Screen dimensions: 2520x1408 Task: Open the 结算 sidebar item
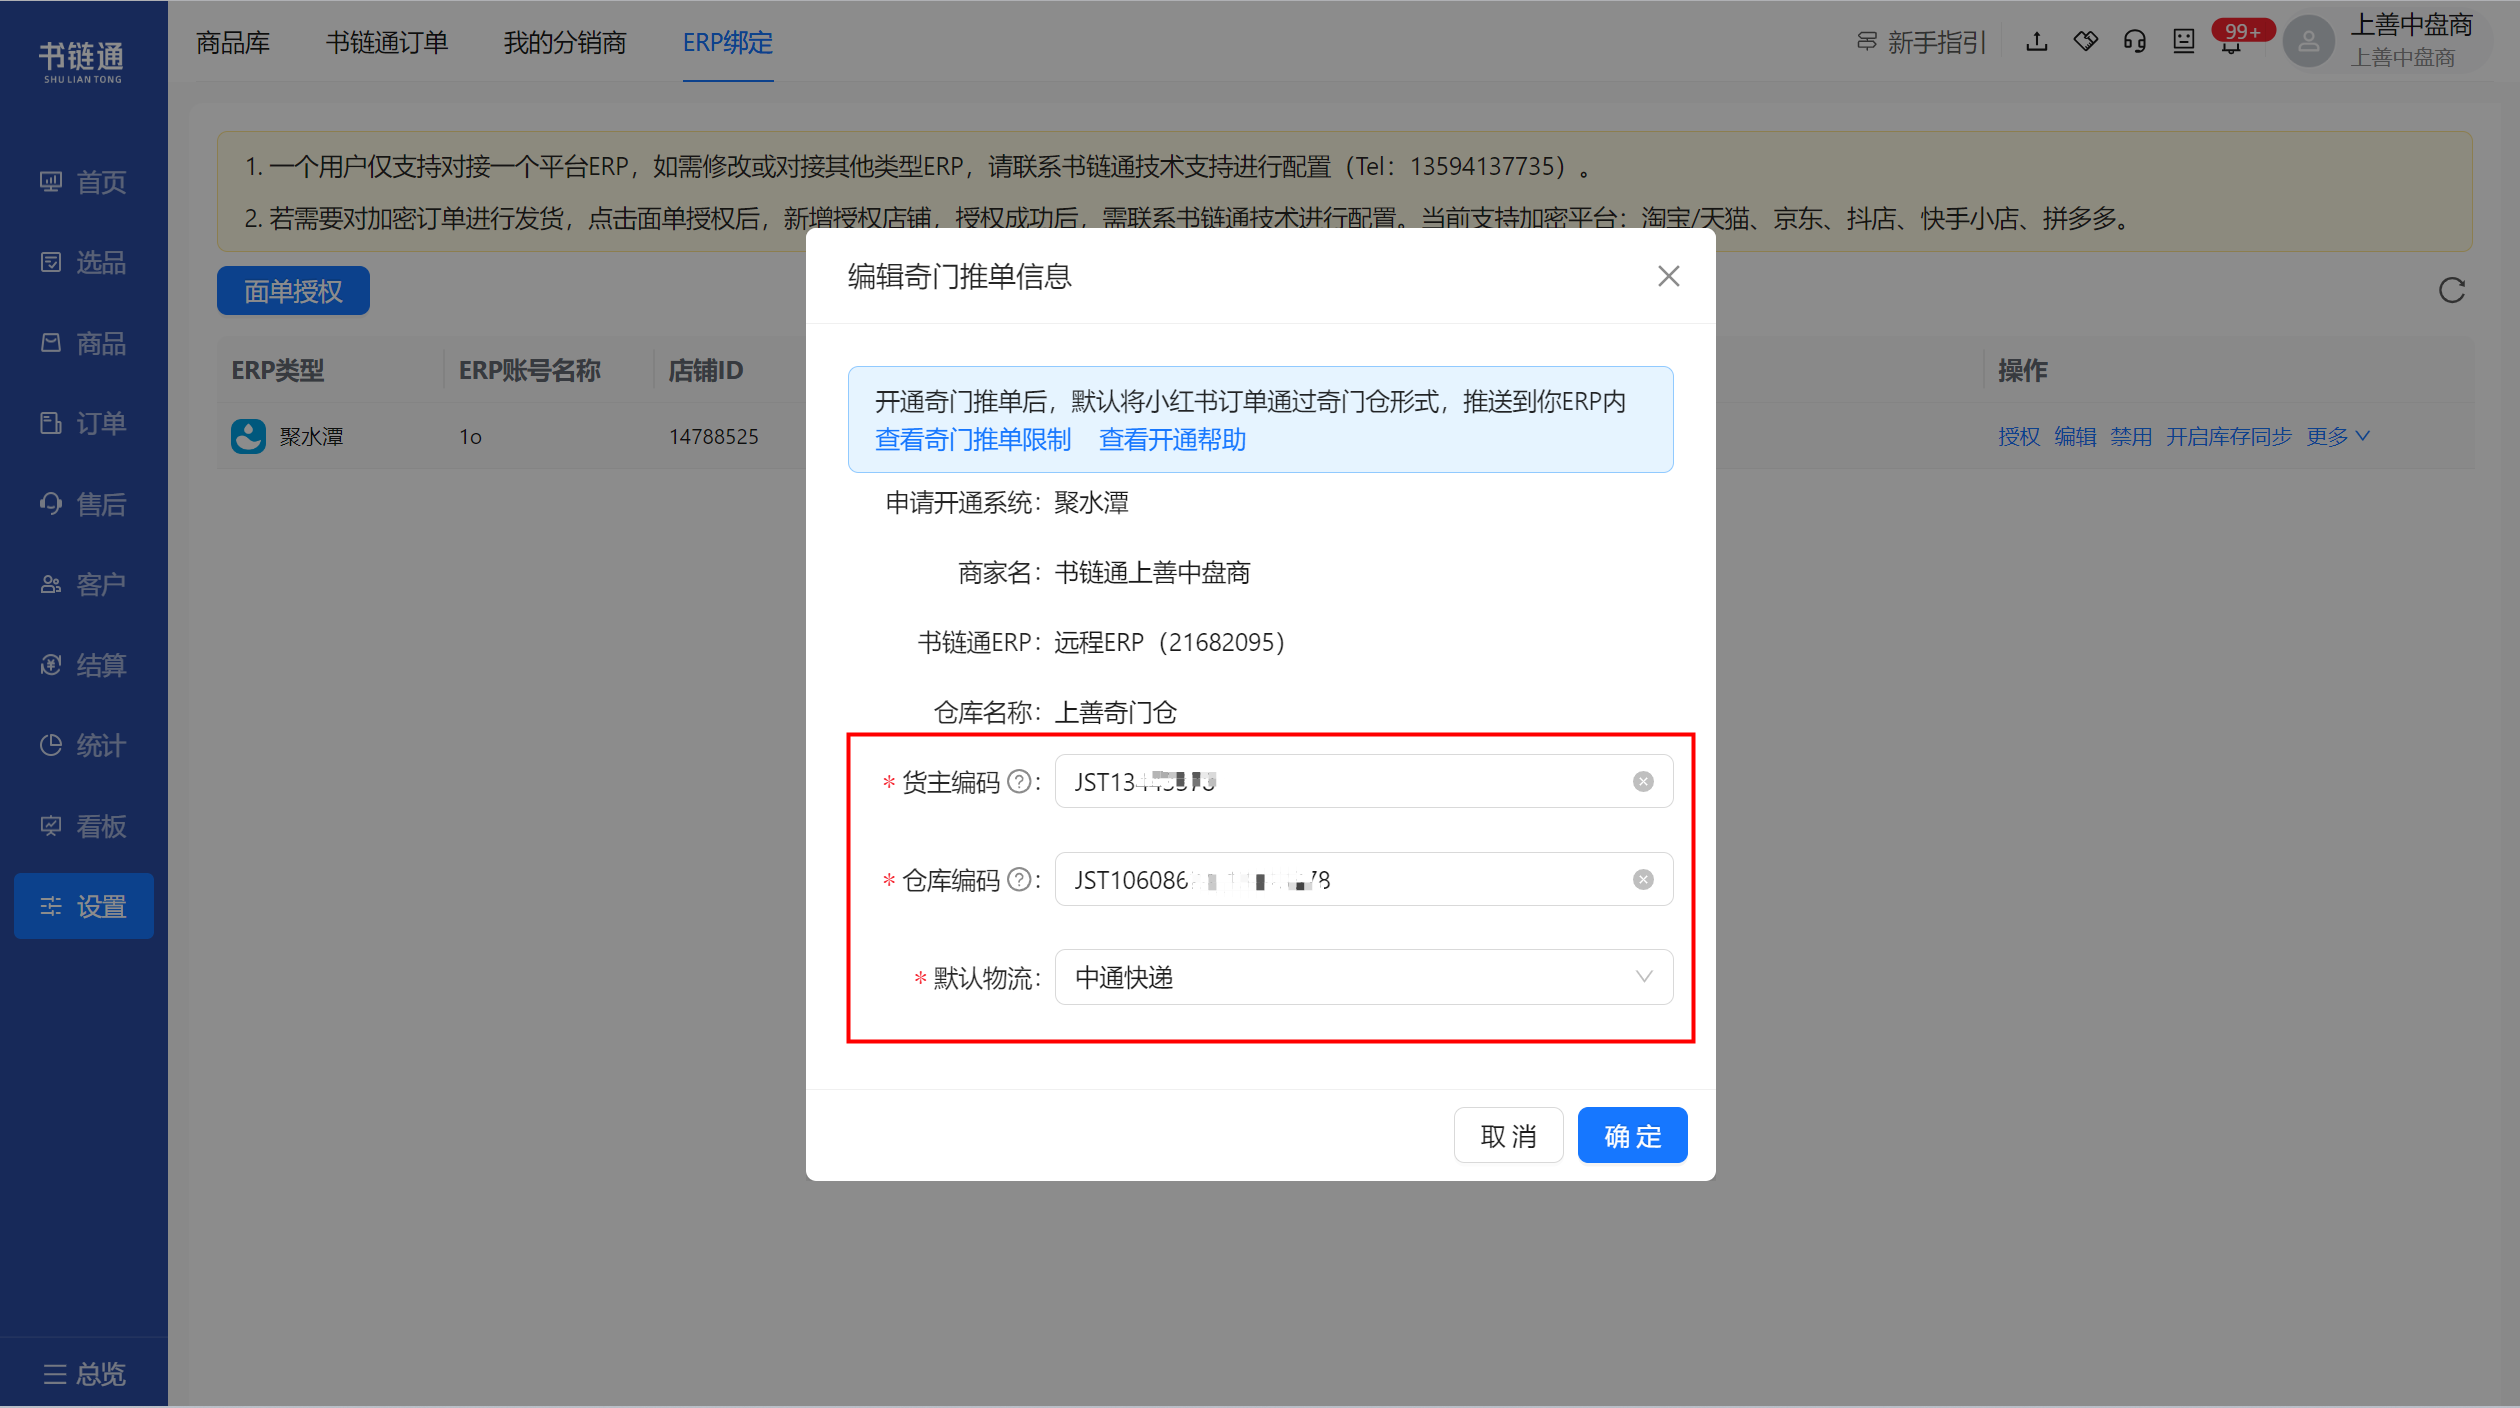(x=83, y=665)
